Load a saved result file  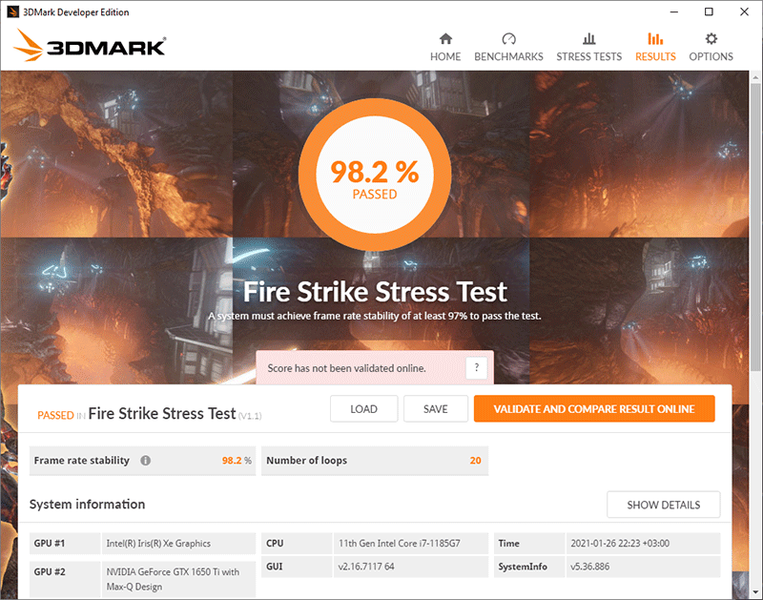click(x=364, y=409)
